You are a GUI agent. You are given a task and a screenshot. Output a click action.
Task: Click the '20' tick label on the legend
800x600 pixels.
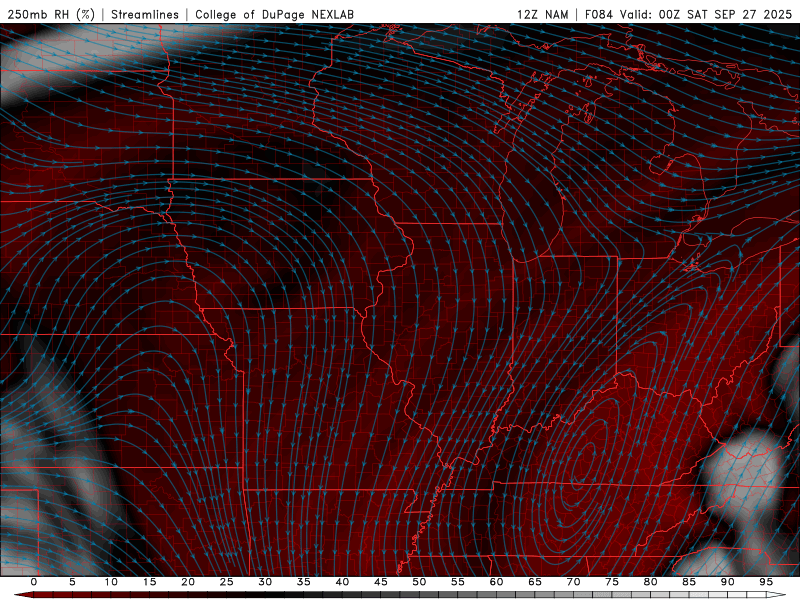(188, 582)
